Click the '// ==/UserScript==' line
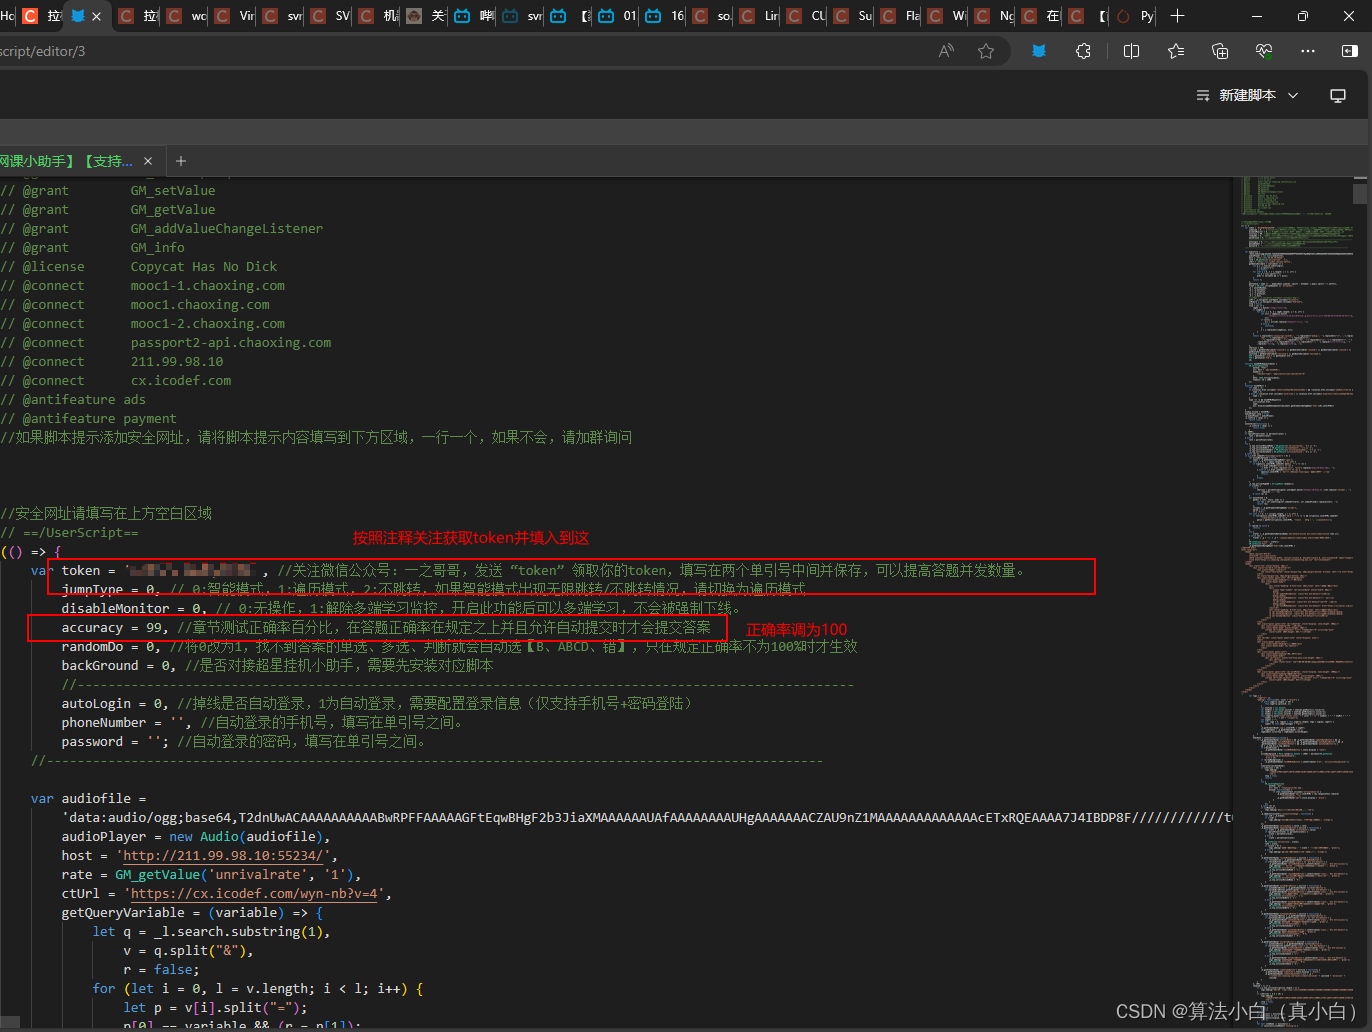The height and width of the screenshot is (1032, 1372). (x=69, y=532)
